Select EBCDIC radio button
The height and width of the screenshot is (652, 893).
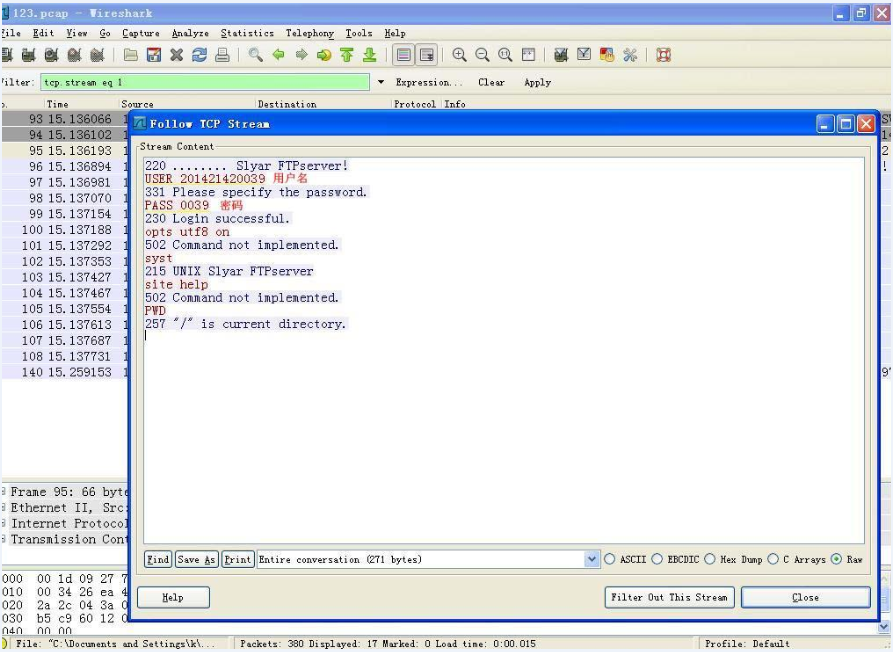[x=657, y=559]
